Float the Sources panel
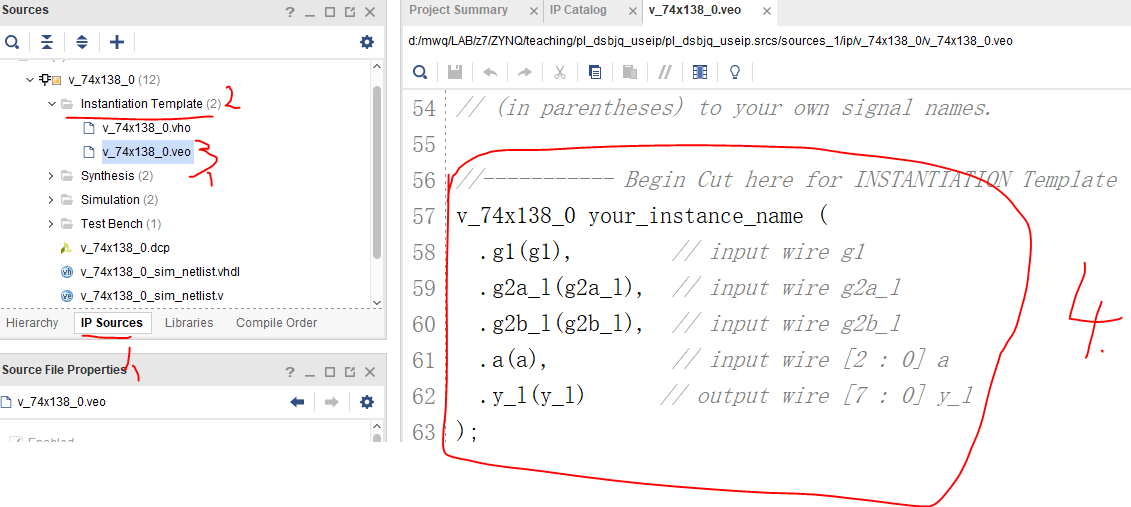The height and width of the screenshot is (507, 1131). point(350,12)
